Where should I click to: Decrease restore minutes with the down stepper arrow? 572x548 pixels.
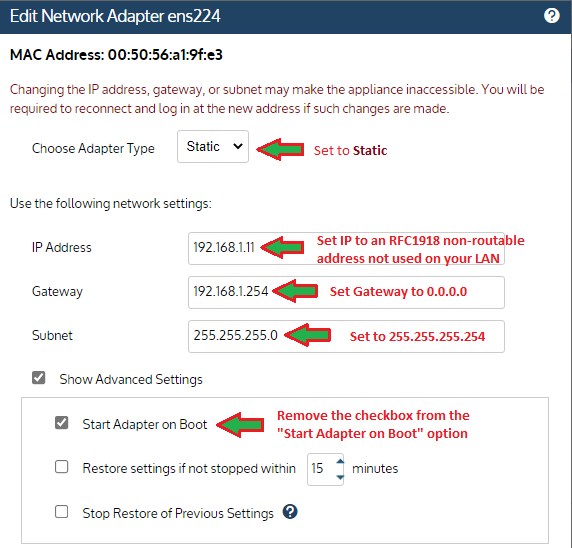coord(340,477)
